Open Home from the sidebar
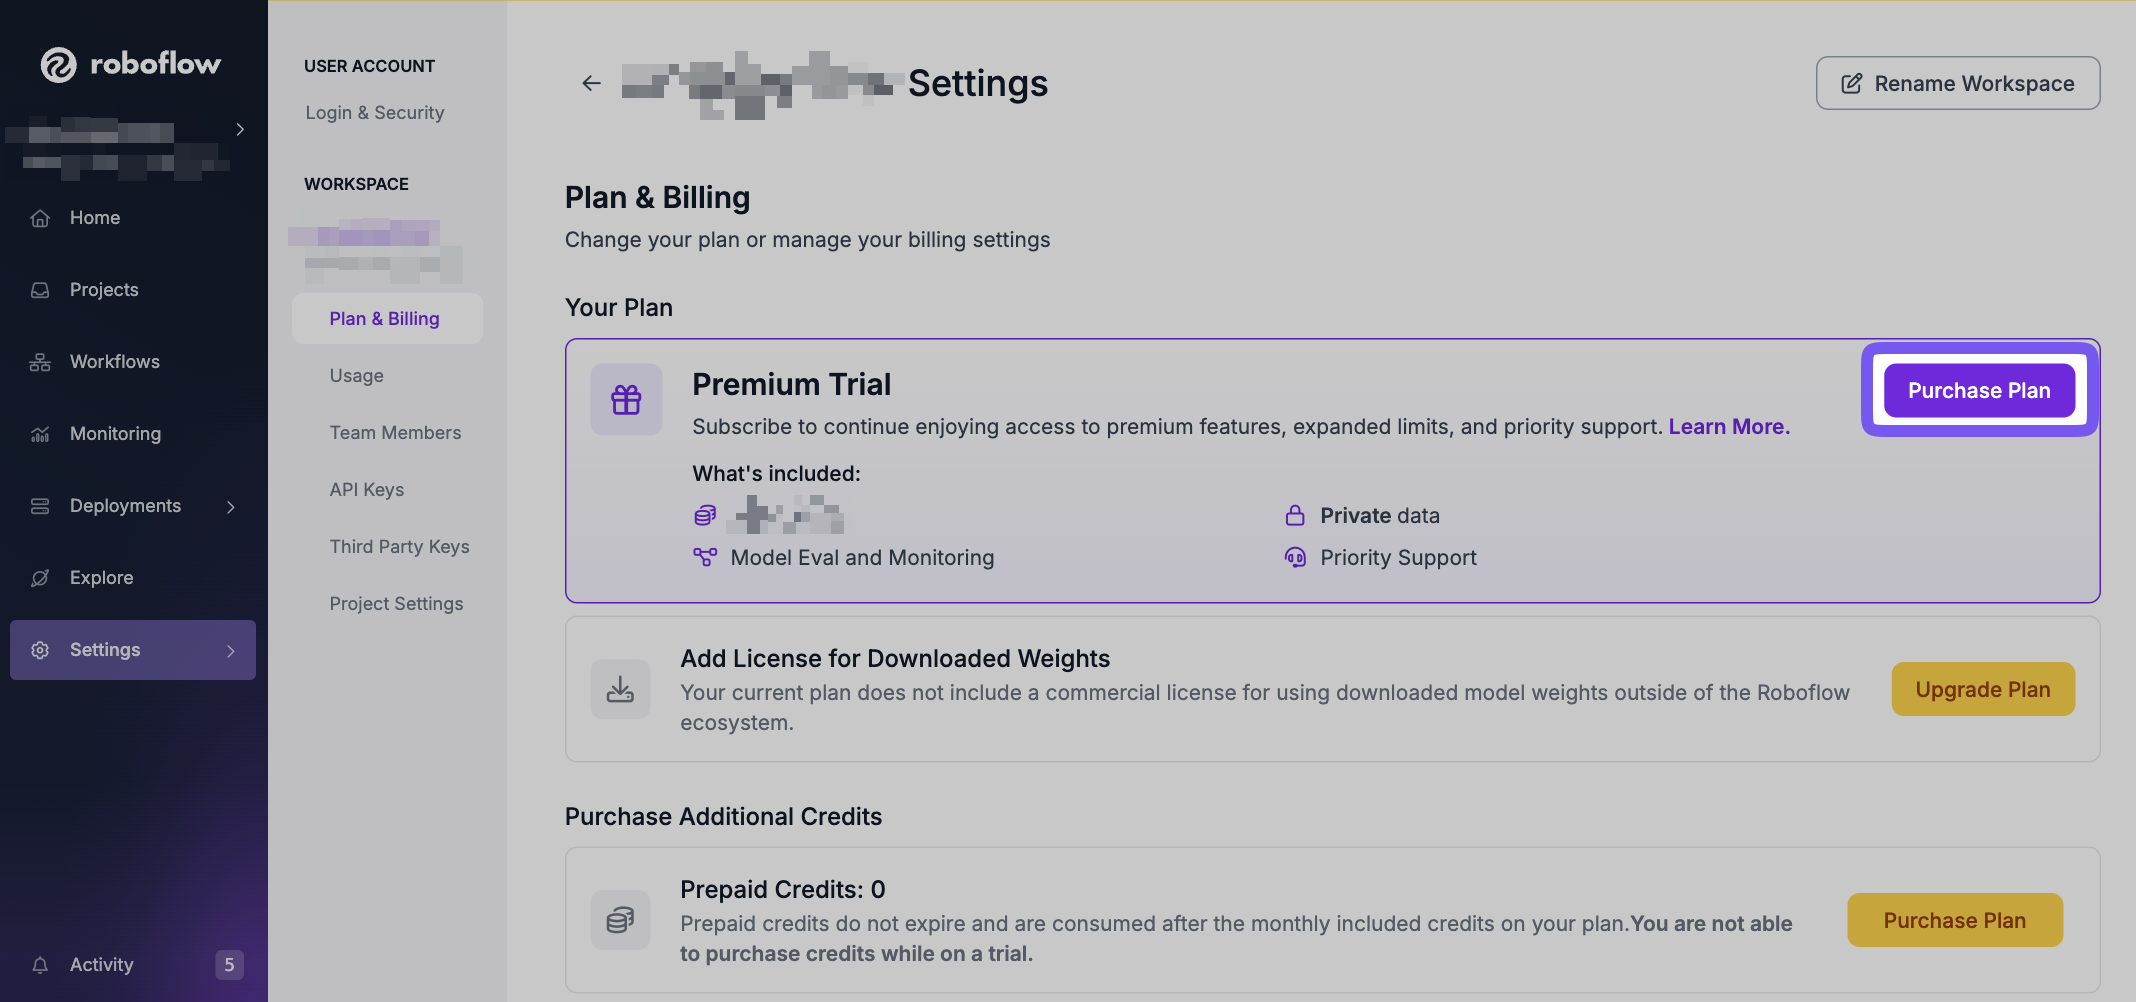This screenshot has height=1002, width=2136. click(94, 218)
